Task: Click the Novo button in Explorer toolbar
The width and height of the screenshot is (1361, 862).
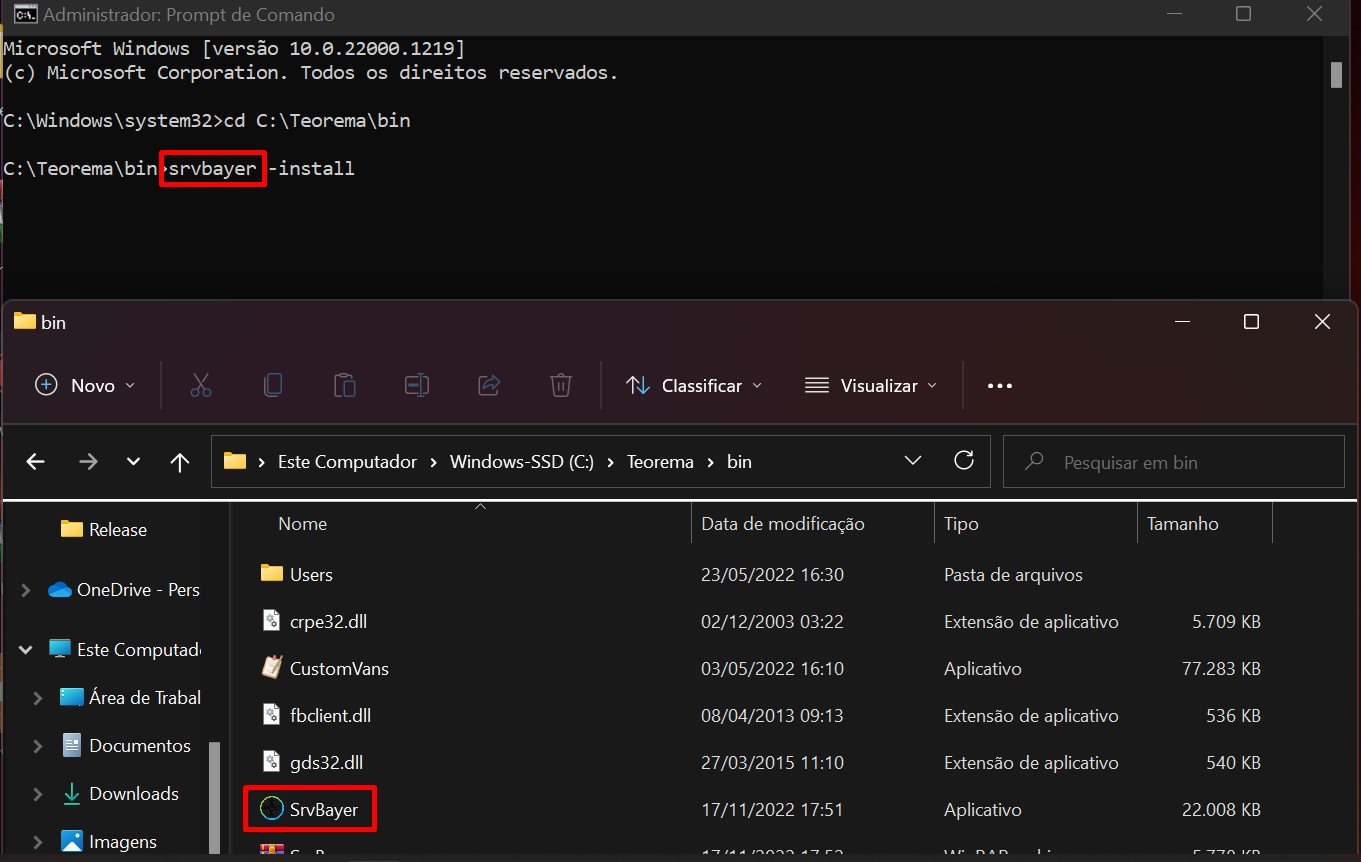Action: (85, 385)
